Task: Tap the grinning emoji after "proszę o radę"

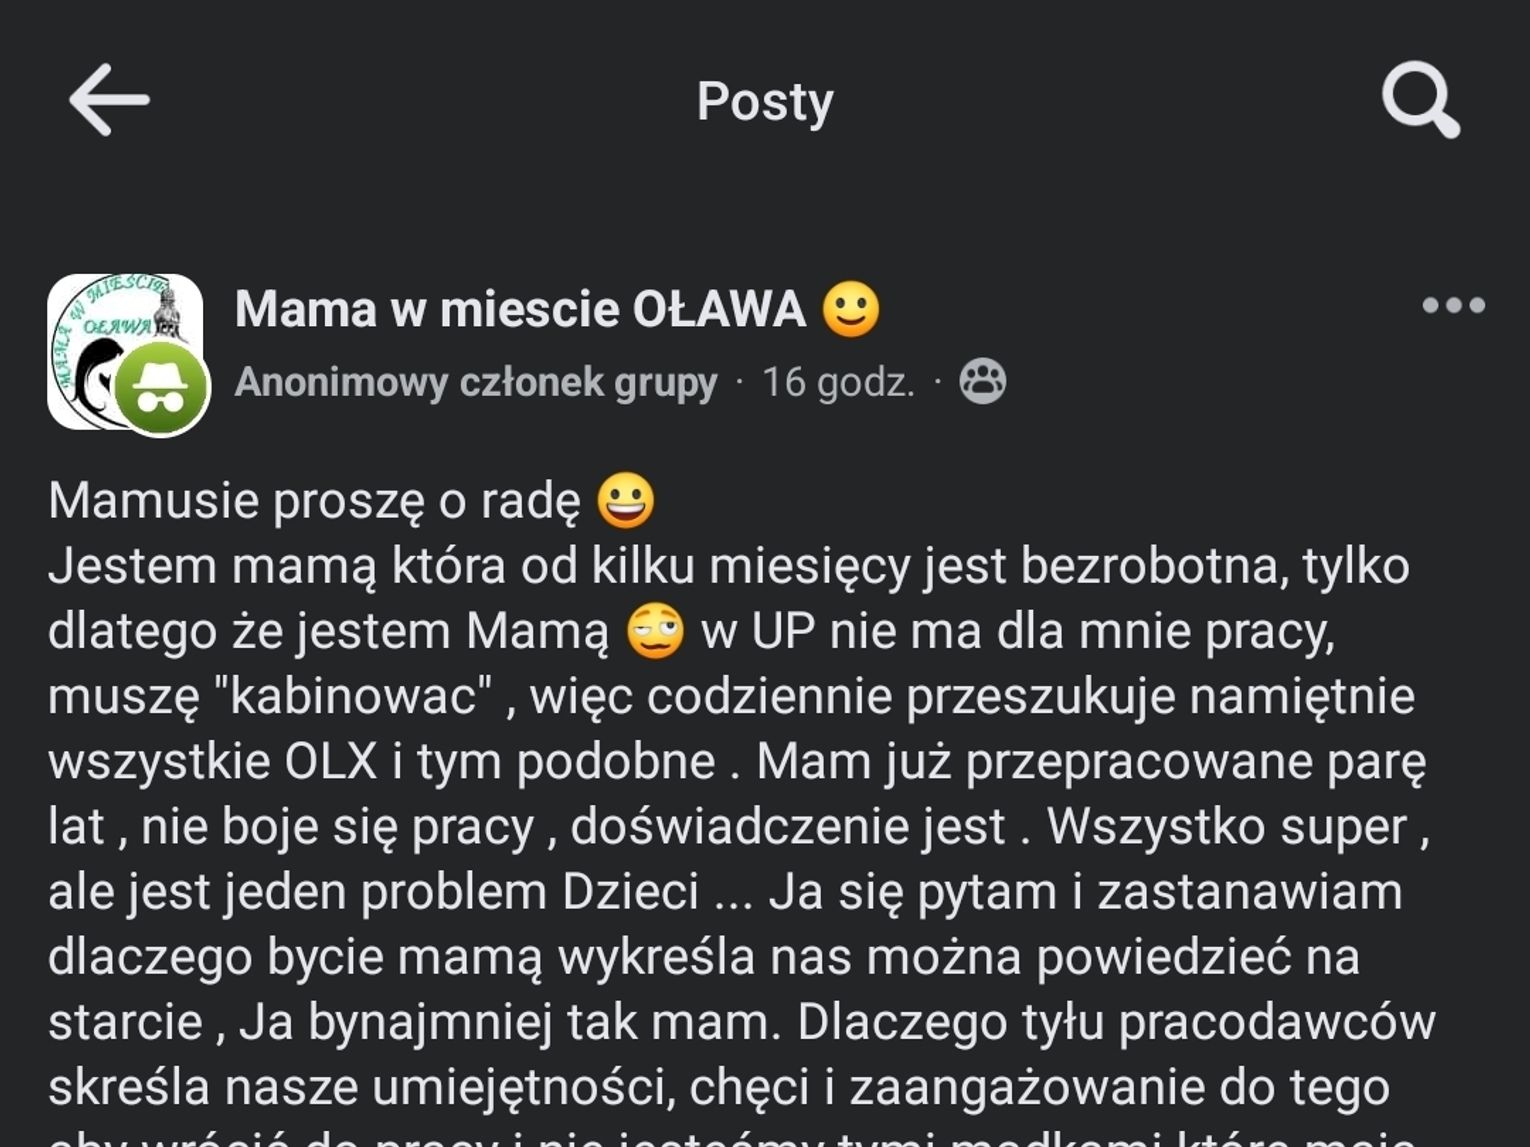Action: [x=626, y=501]
